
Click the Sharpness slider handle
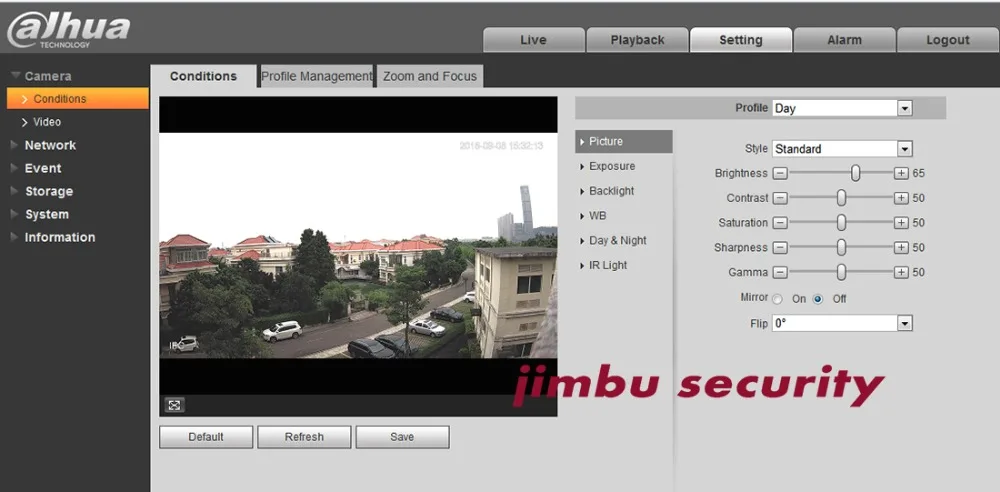[x=841, y=248]
